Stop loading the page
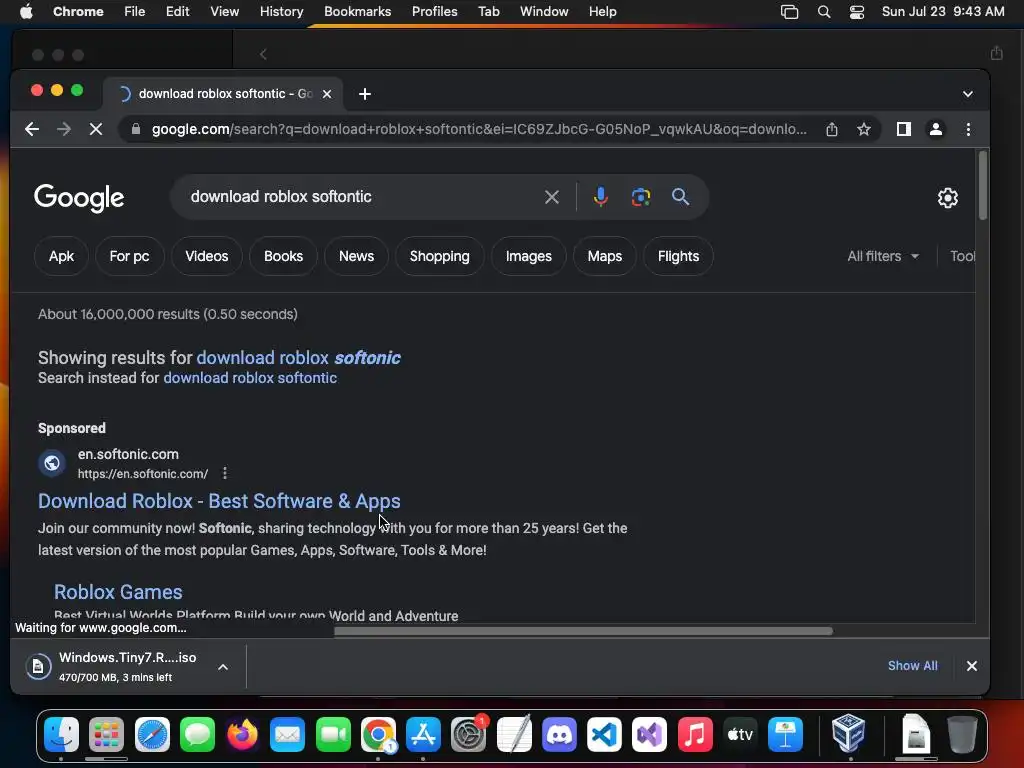 [96, 129]
